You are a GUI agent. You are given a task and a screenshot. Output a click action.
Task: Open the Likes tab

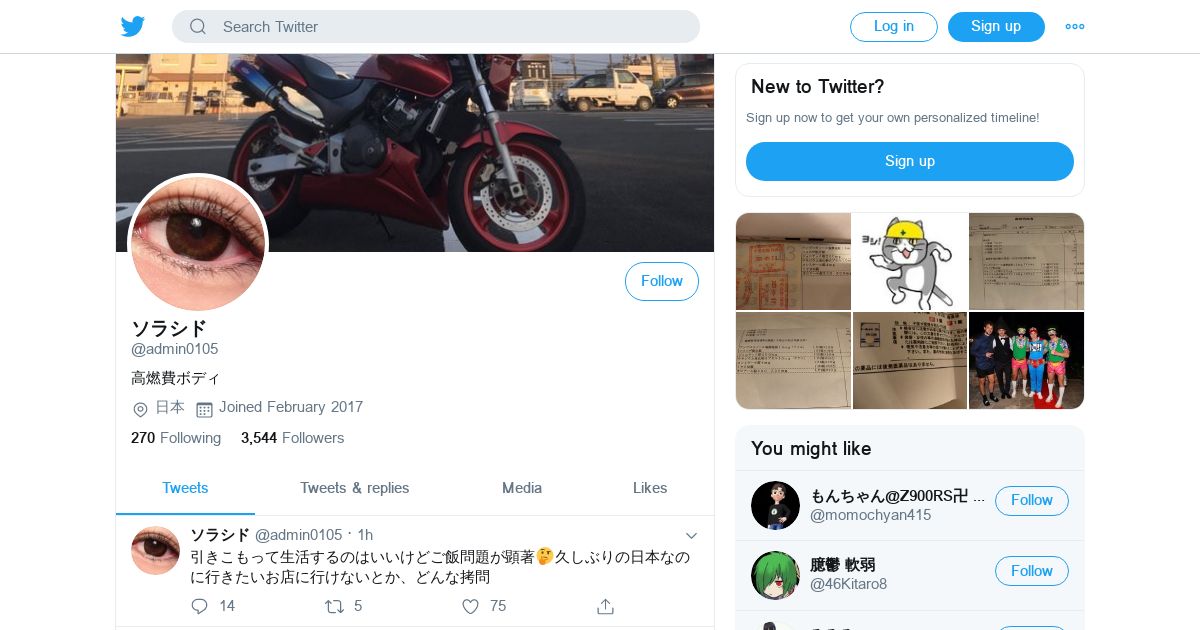(x=650, y=488)
